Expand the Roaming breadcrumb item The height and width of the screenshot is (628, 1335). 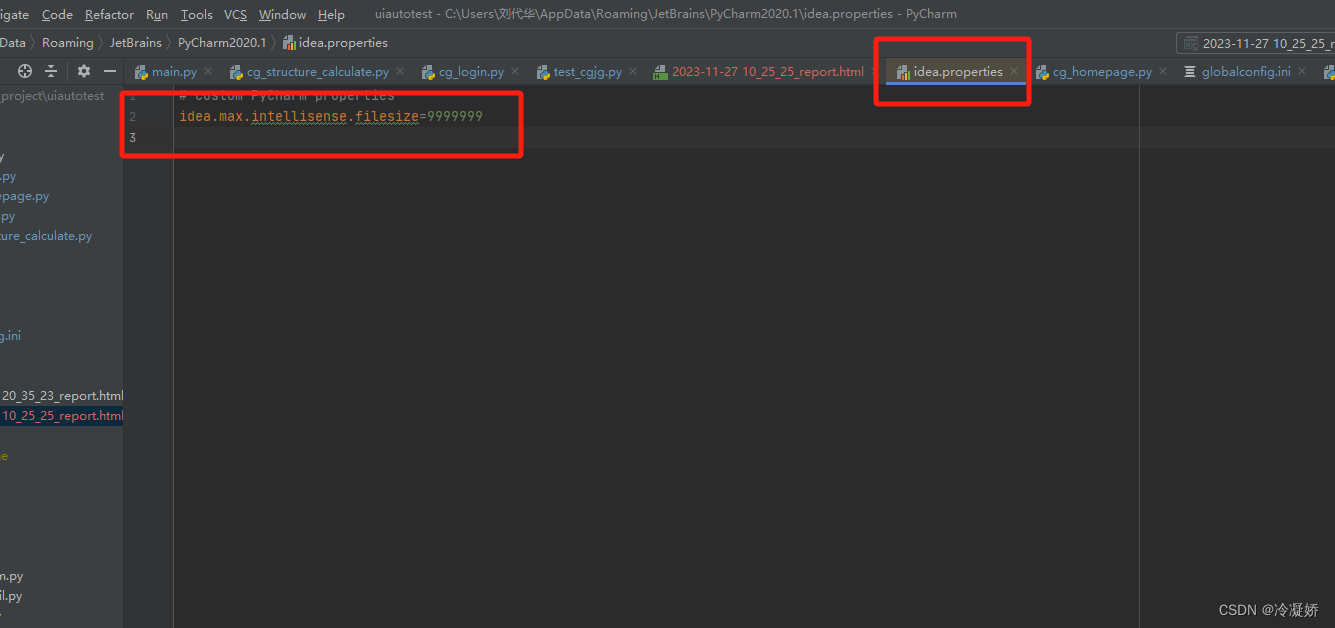coord(67,42)
